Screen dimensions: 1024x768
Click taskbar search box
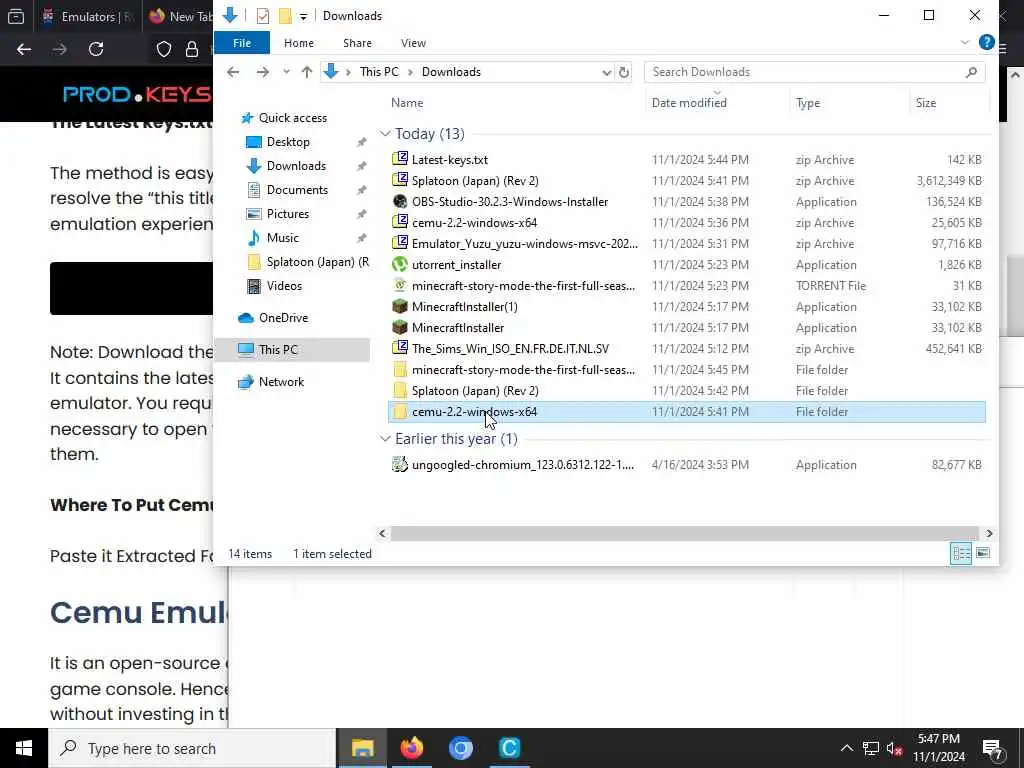coord(192,748)
